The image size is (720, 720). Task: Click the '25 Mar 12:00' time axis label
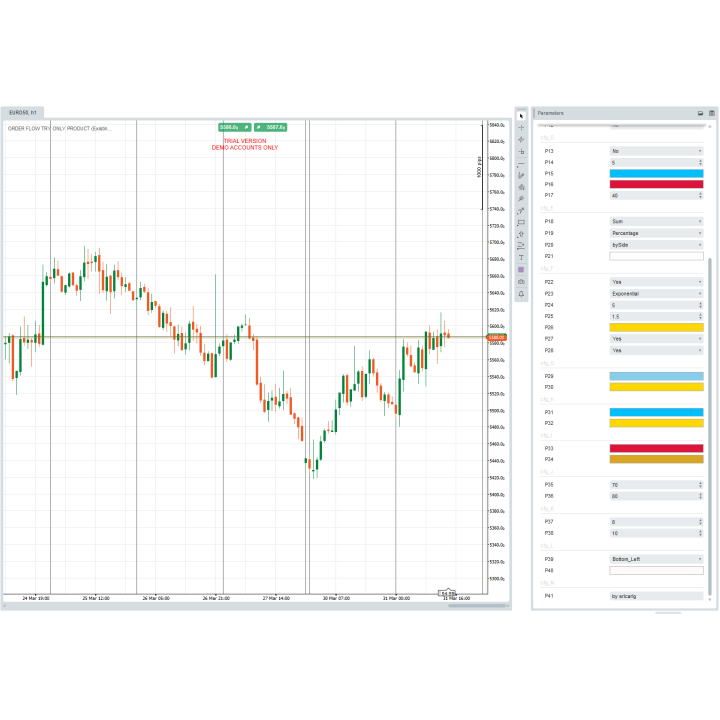(96, 598)
